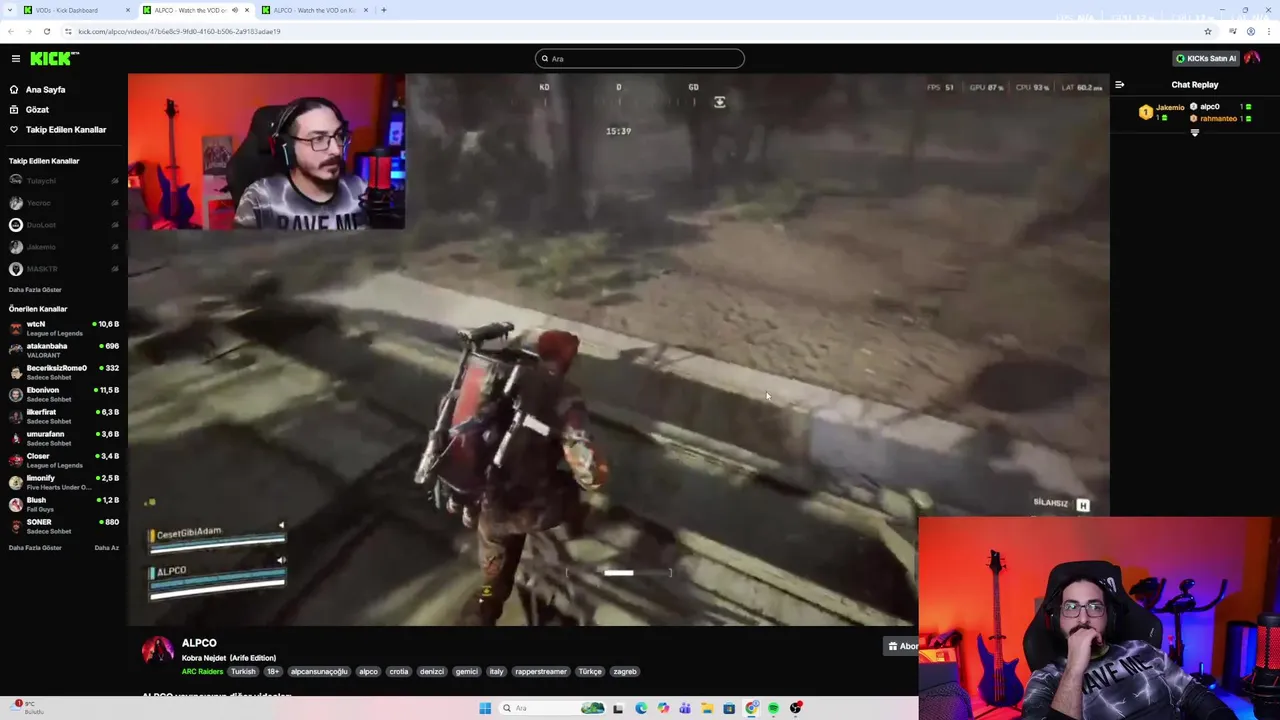This screenshot has height=720, width=1280.
Task: Open the grayed Jakemio followed channel
Action: [64, 247]
